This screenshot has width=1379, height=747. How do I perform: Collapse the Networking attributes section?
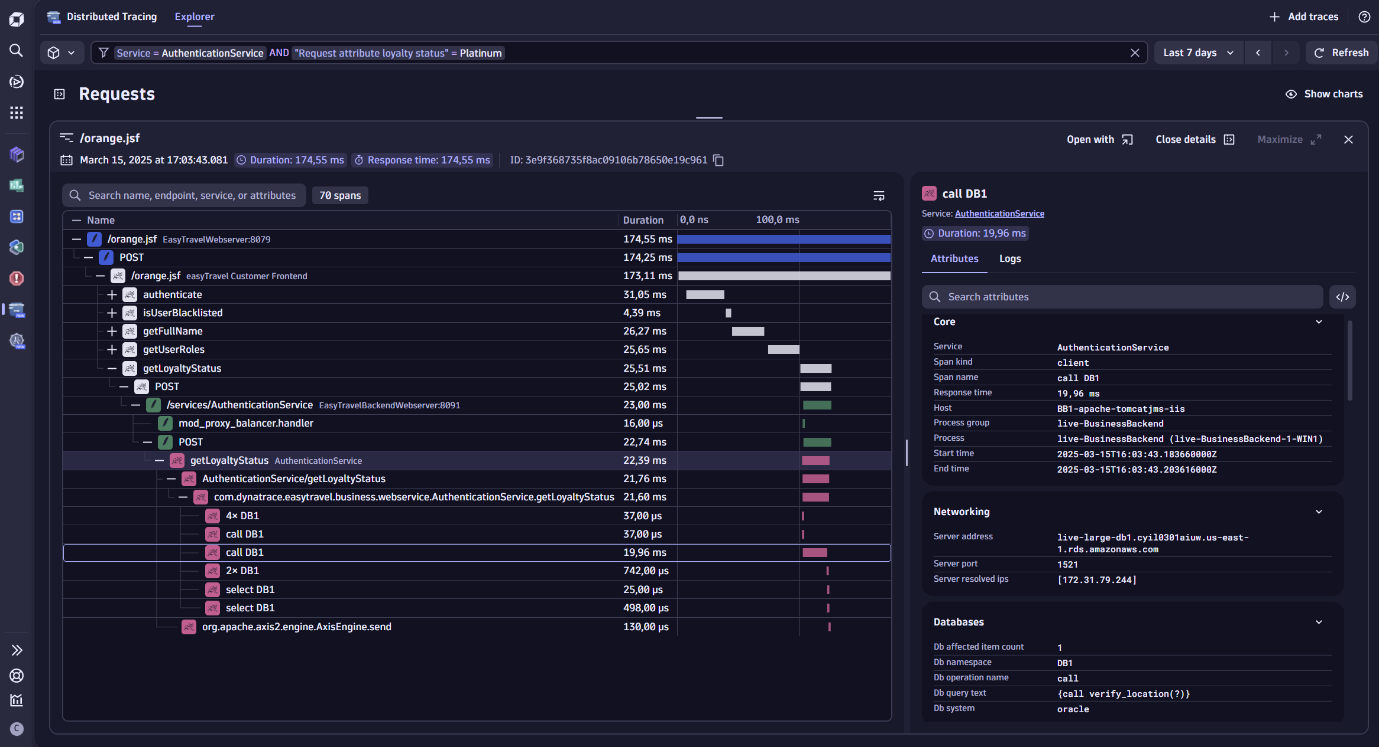1318,511
